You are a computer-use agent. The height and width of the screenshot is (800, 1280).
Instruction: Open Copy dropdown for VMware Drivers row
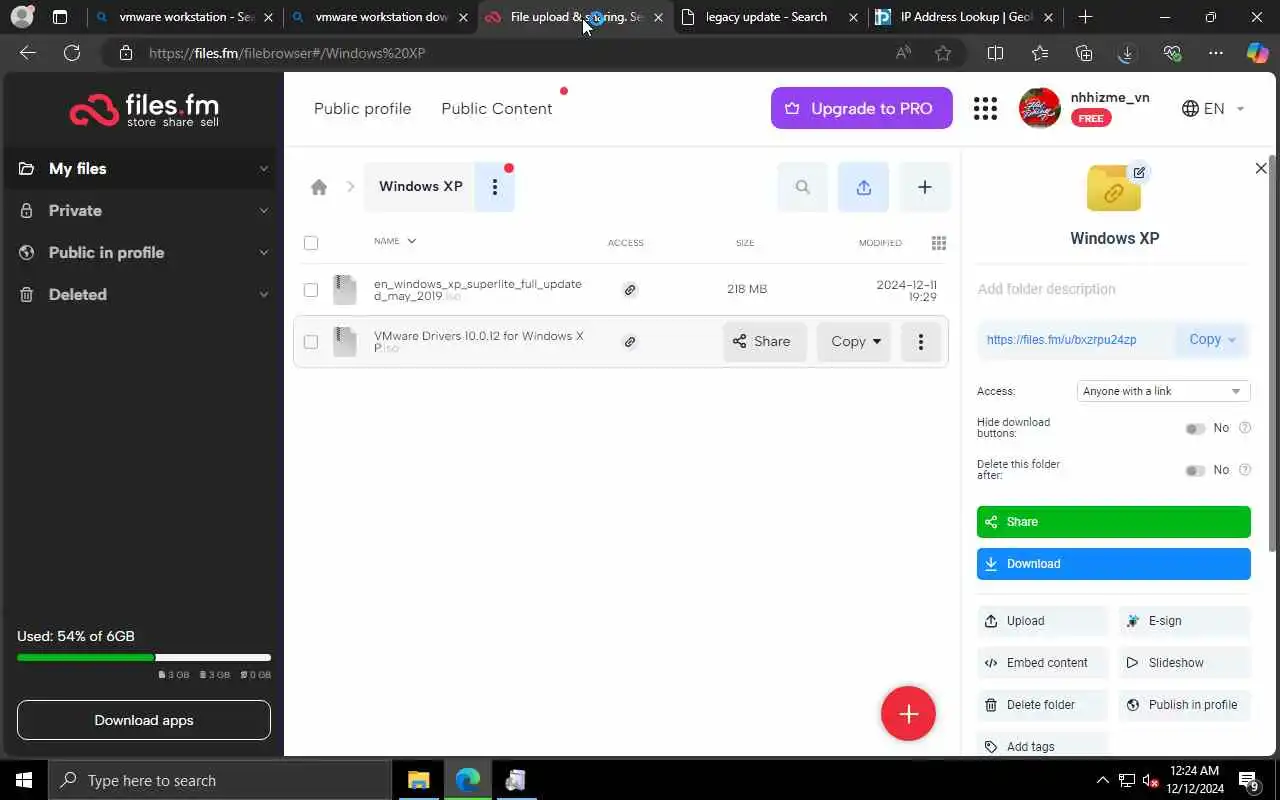[854, 342]
